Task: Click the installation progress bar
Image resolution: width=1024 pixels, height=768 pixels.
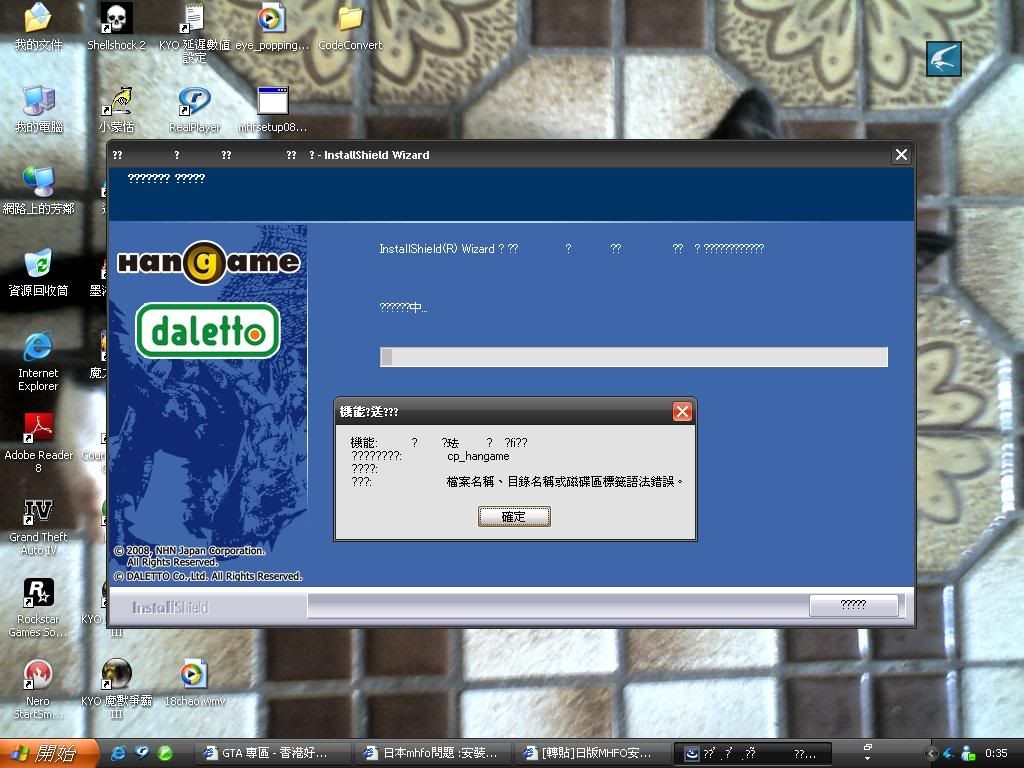Action: pos(633,357)
